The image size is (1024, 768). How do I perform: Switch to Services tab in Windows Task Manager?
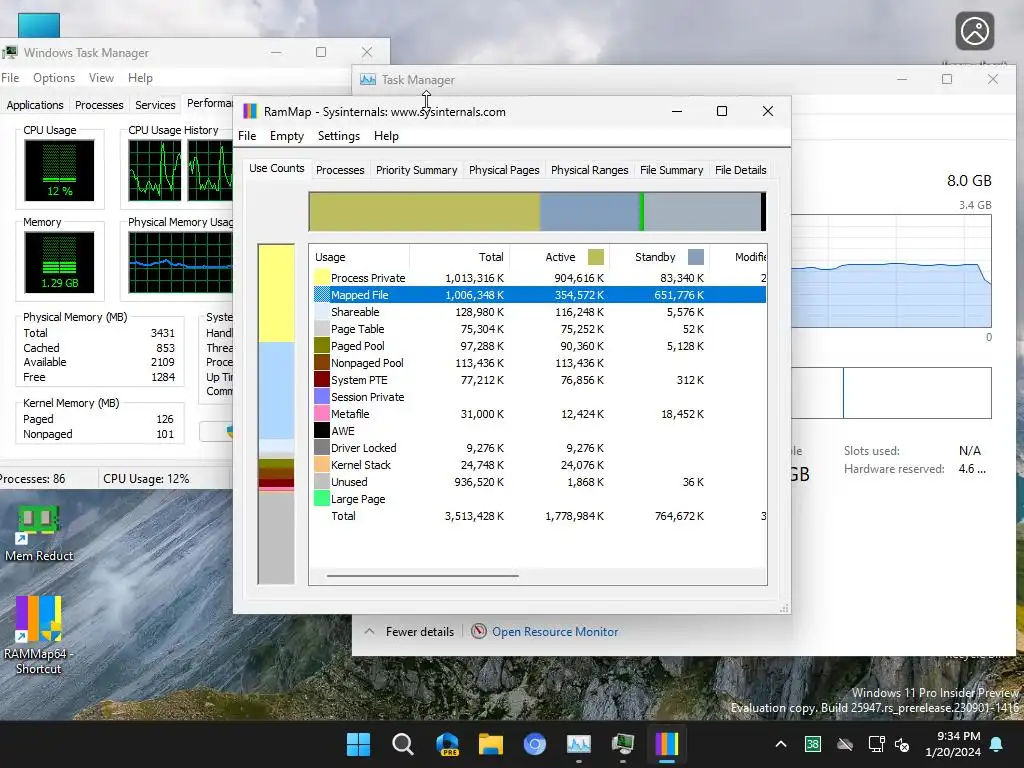(x=155, y=104)
